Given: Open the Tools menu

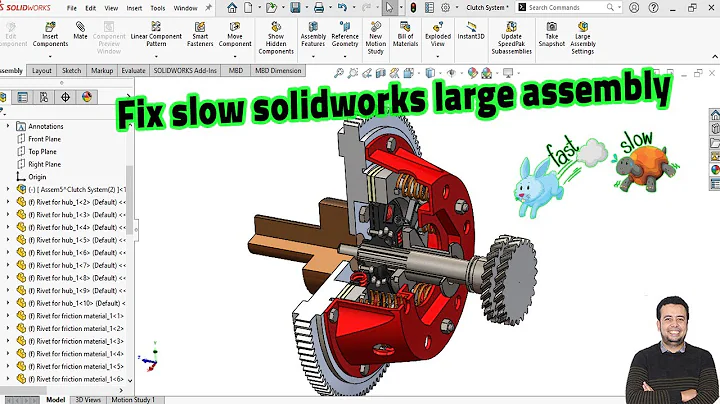Looking at the screenshot, I should point(158,8).
